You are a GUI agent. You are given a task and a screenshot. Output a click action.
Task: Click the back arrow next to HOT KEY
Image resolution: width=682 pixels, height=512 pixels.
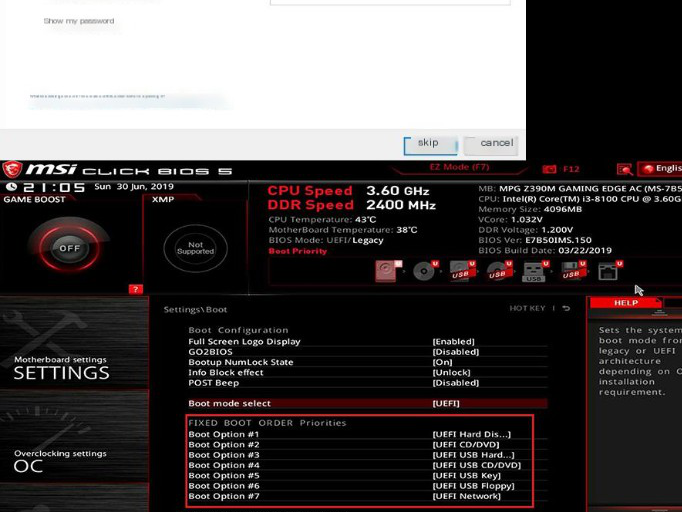click(567, 309)
